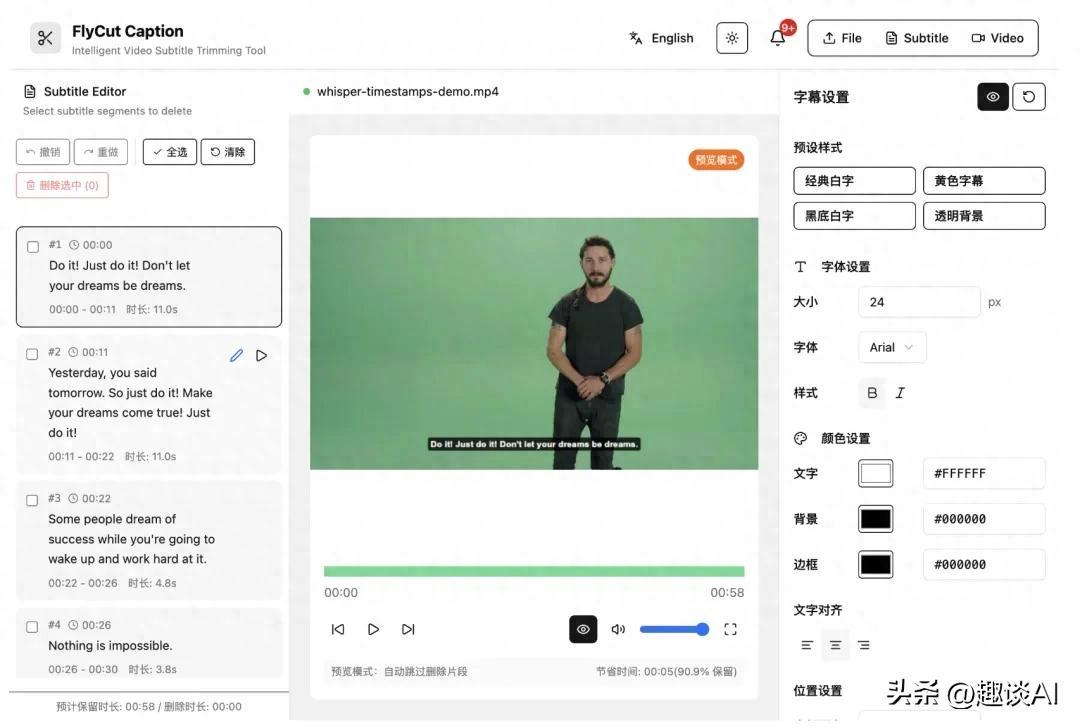Select all subtitle segments with 全选
1080x728 pixels.
[169, 152]
